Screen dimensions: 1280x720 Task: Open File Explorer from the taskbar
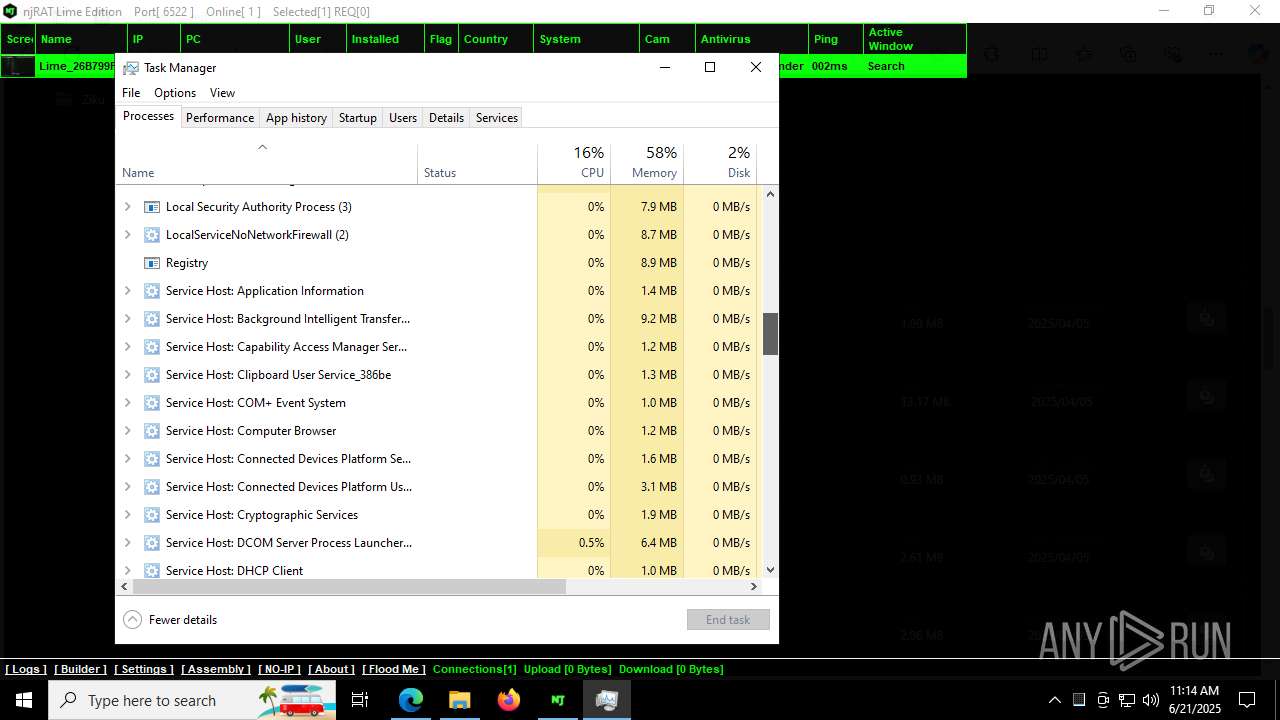click(459, 700)
